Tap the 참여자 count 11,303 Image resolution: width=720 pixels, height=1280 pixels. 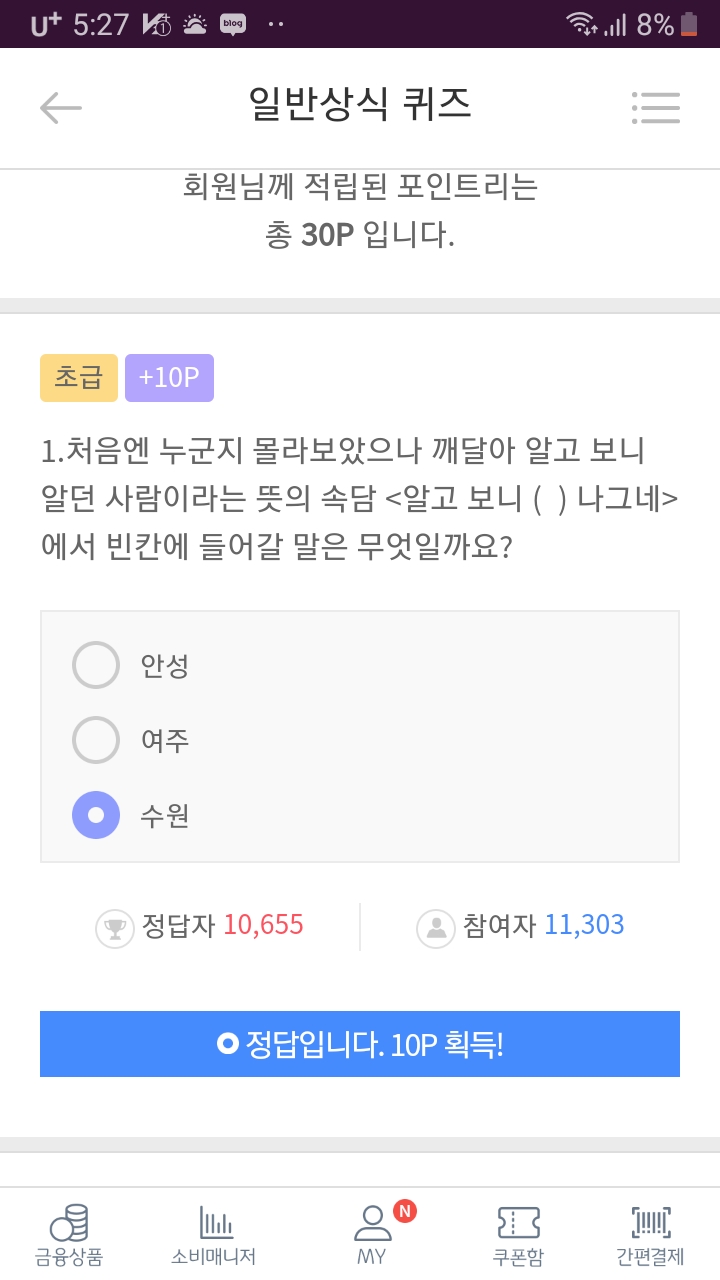584,925
